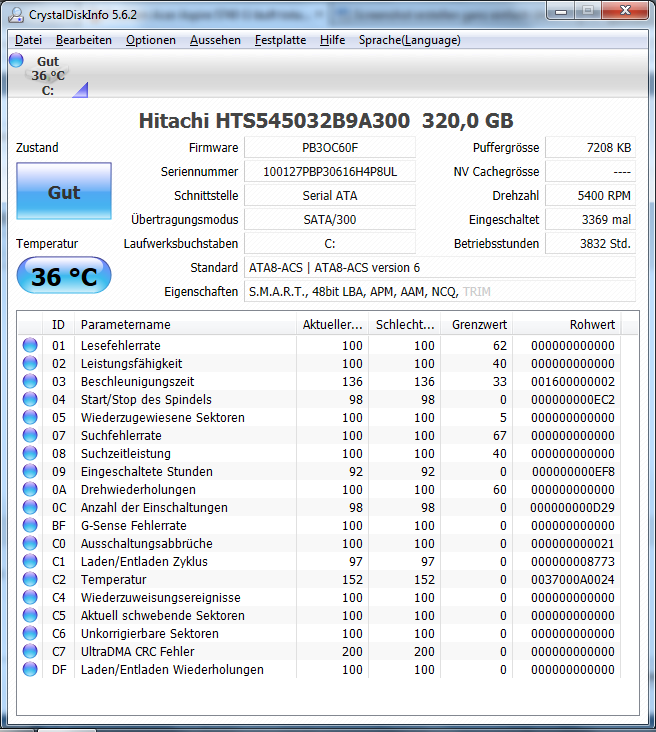Click the empty NV Cachegrösse value field
Screen dimensions: 656x732
[590, 172]
